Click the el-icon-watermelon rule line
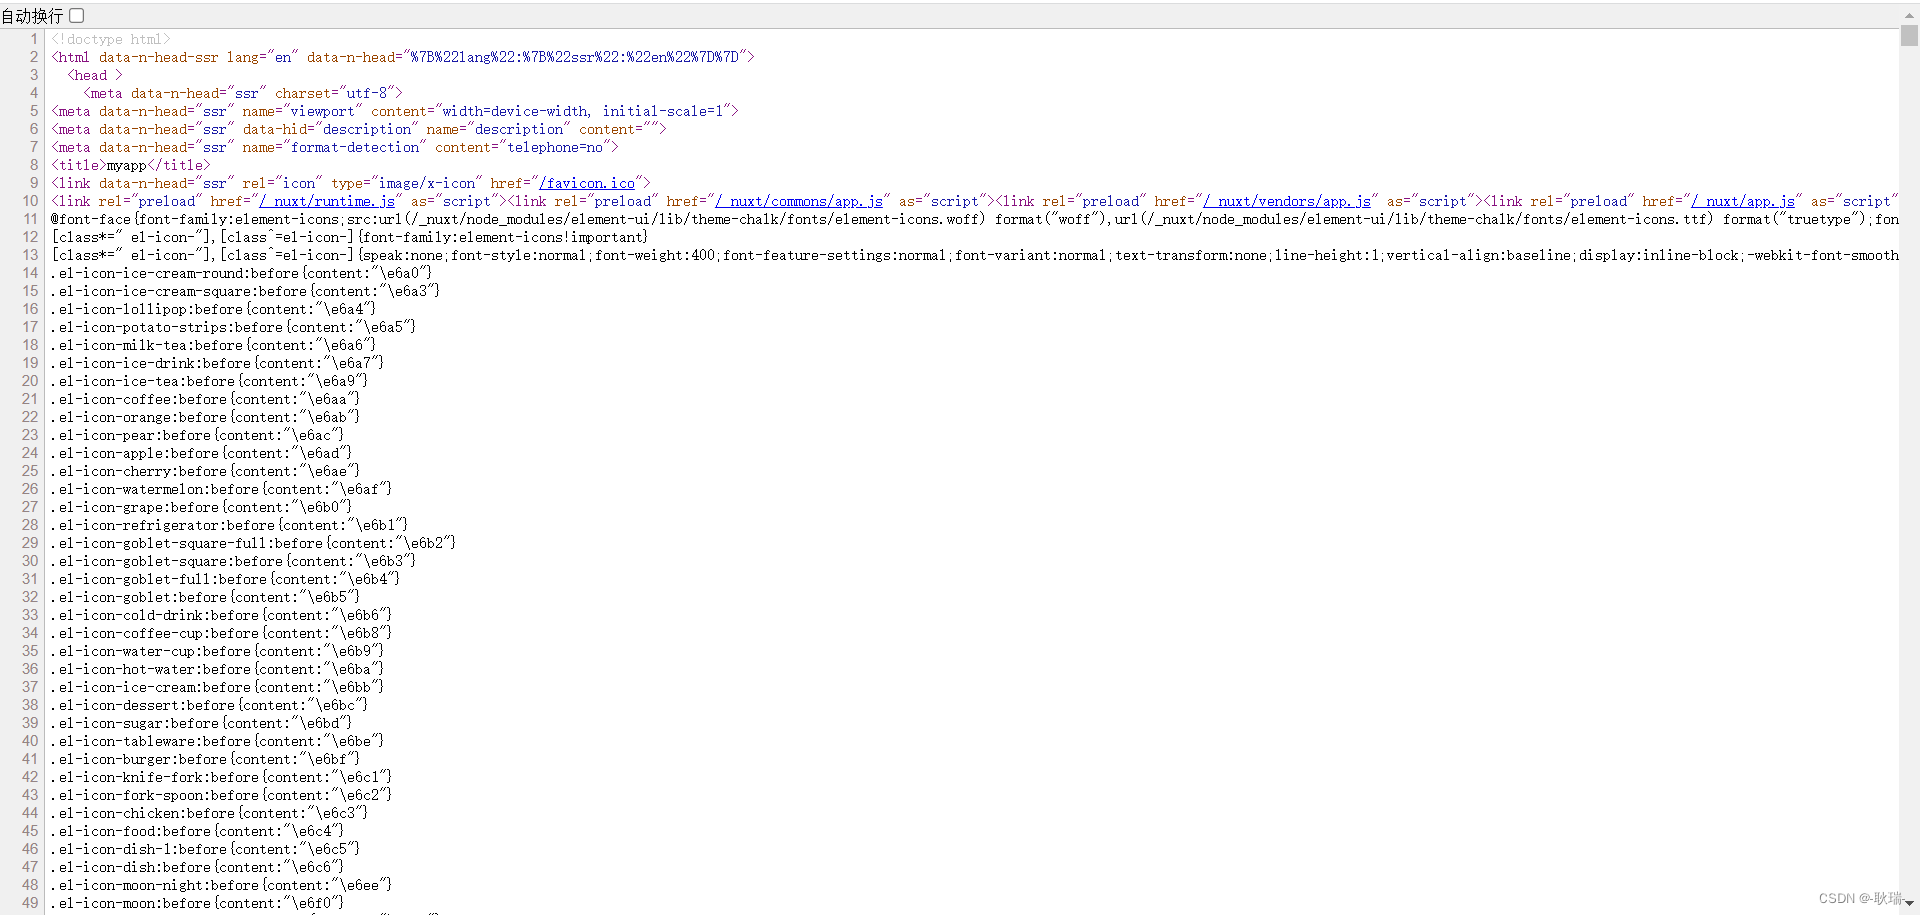Image resolution: width=1920 pixels, height=915 pixels. [221, 489]
